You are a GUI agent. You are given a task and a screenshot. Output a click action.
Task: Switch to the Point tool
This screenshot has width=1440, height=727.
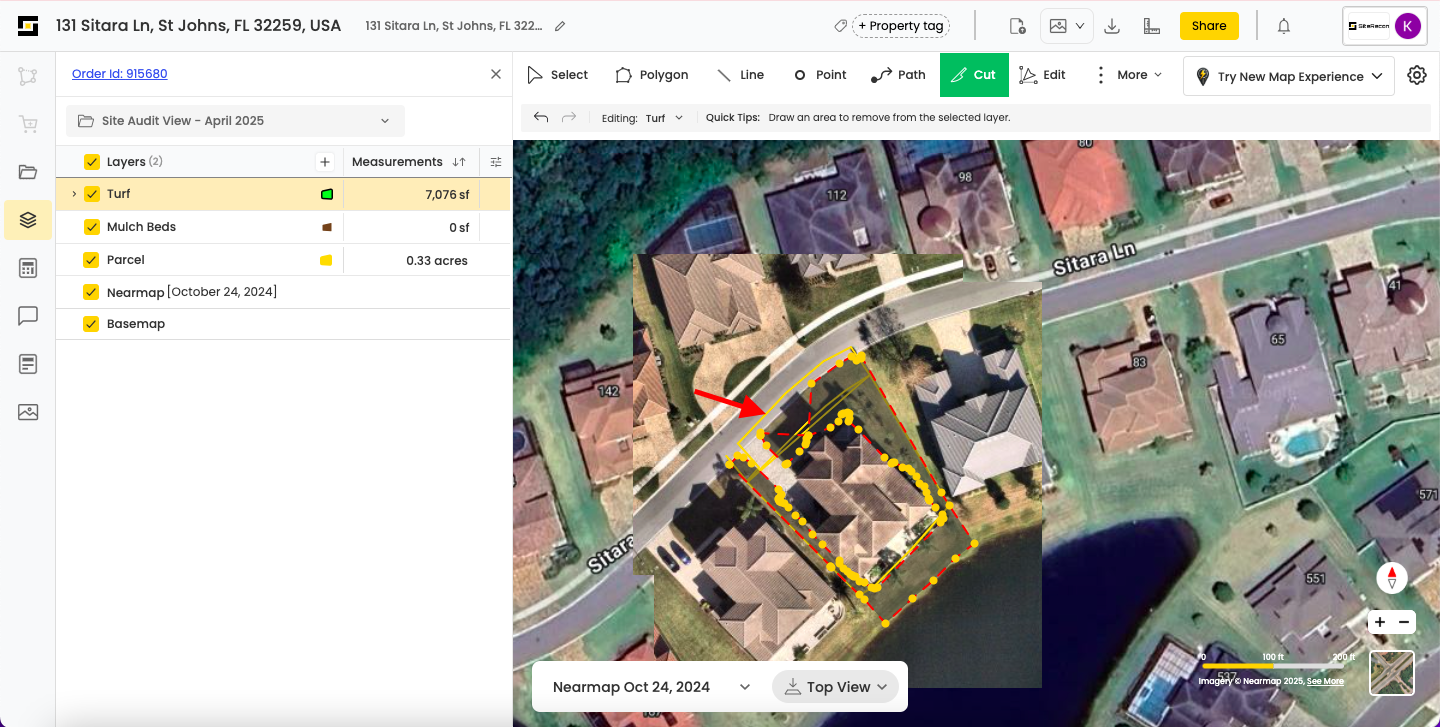[820, 75]
